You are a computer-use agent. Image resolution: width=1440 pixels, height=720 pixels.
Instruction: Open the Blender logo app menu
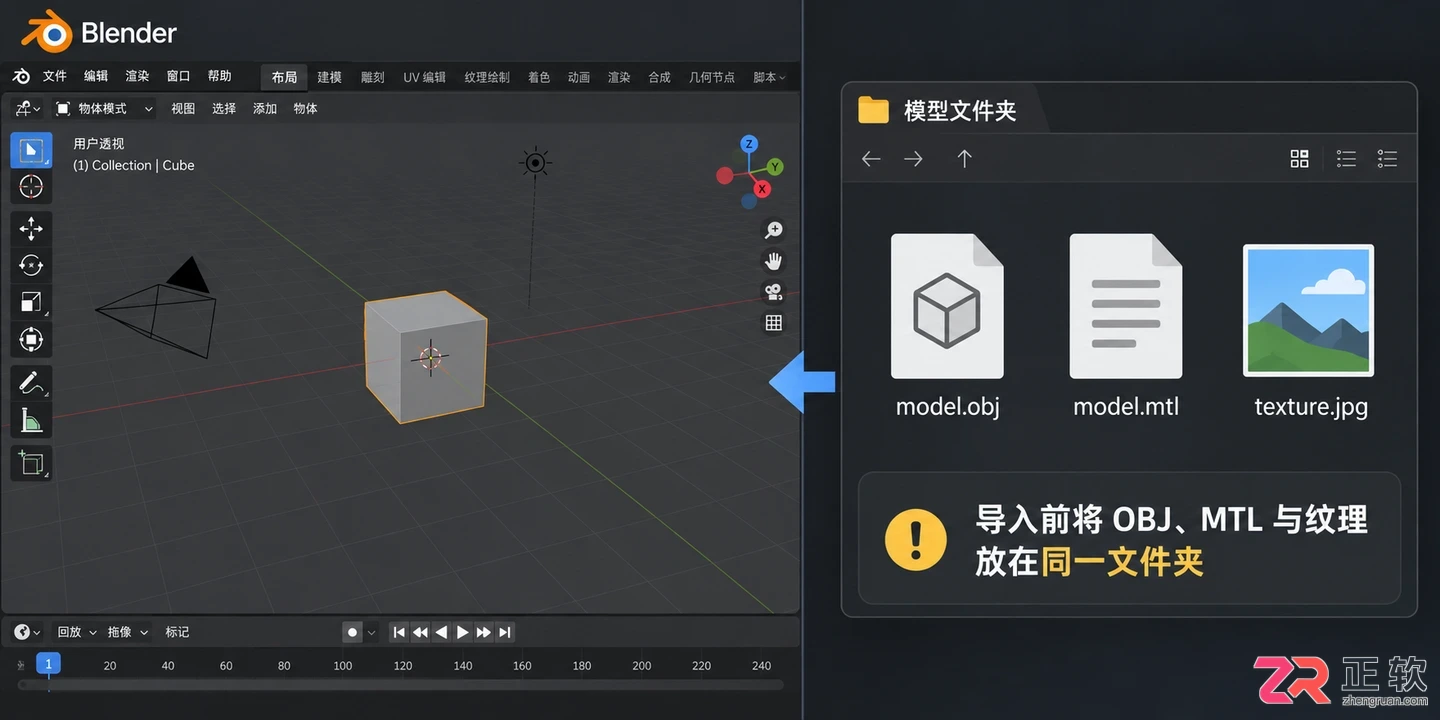pos(21,77)
